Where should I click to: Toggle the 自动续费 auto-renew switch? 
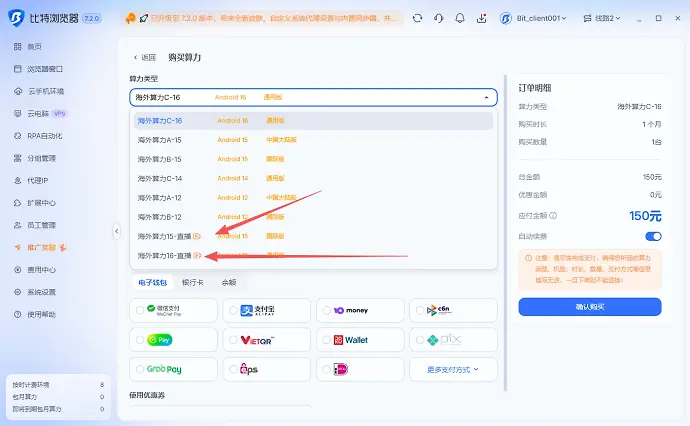click(653, 236)
